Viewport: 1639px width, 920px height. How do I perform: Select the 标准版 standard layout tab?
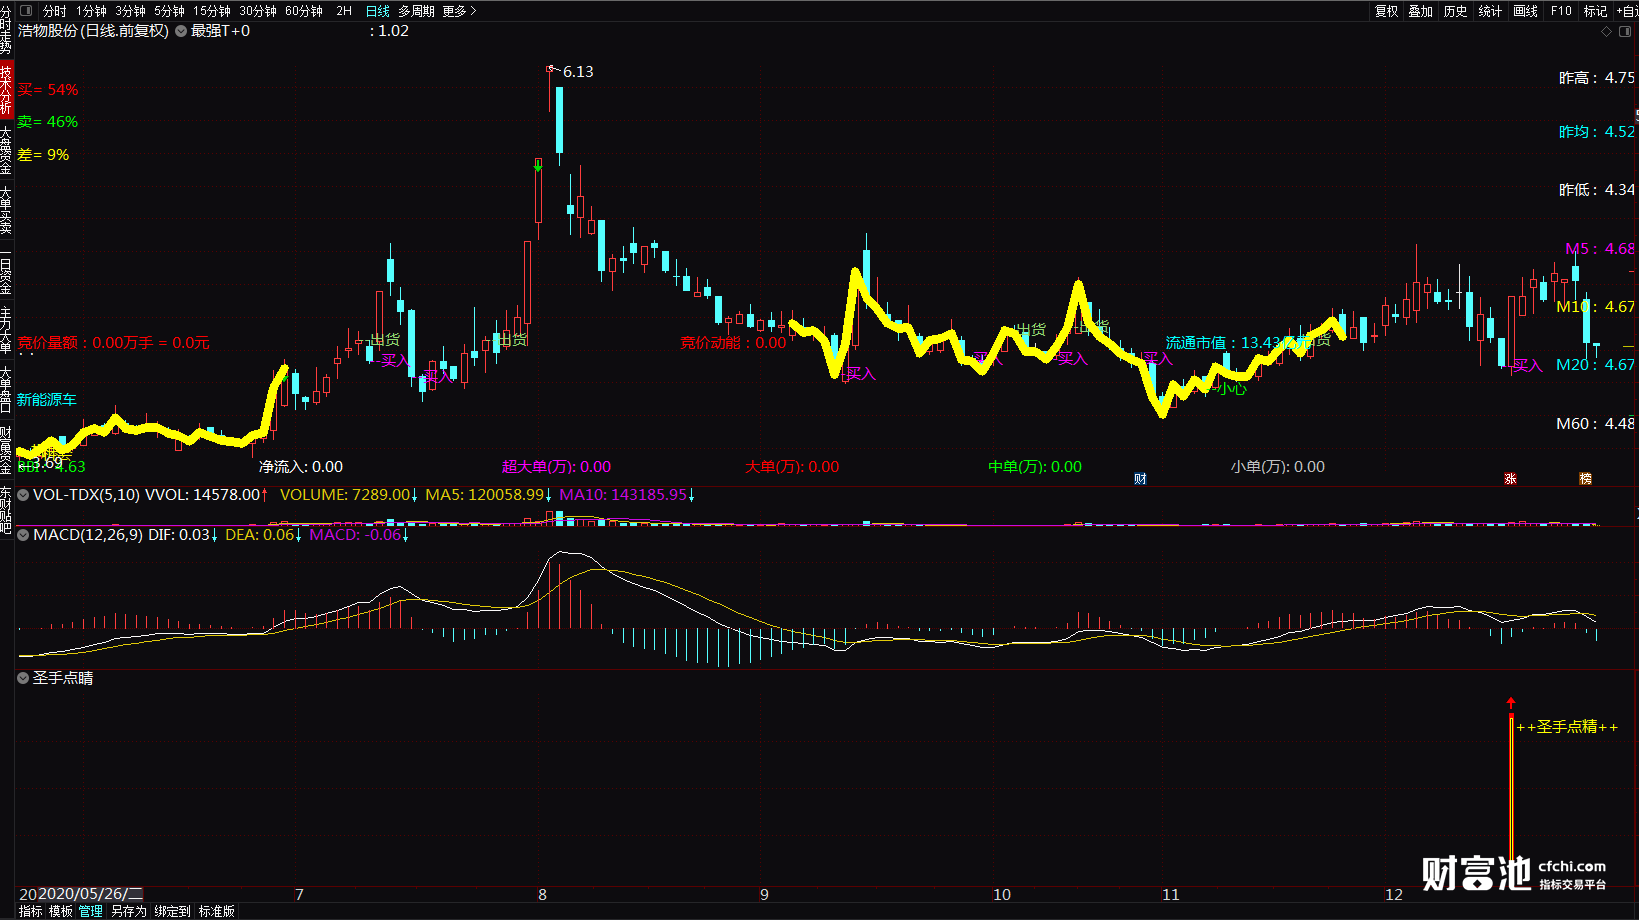pos(217,911)
